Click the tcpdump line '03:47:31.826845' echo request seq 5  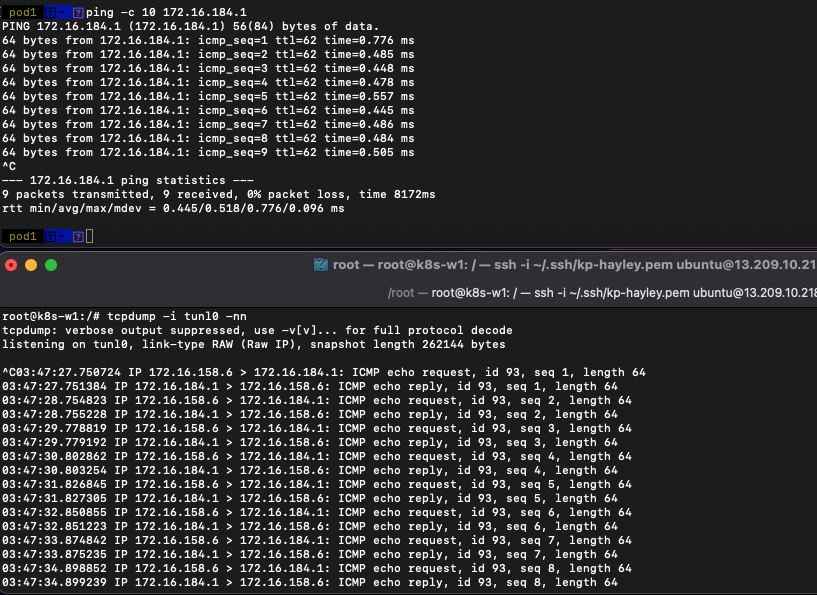click(317, 485)
